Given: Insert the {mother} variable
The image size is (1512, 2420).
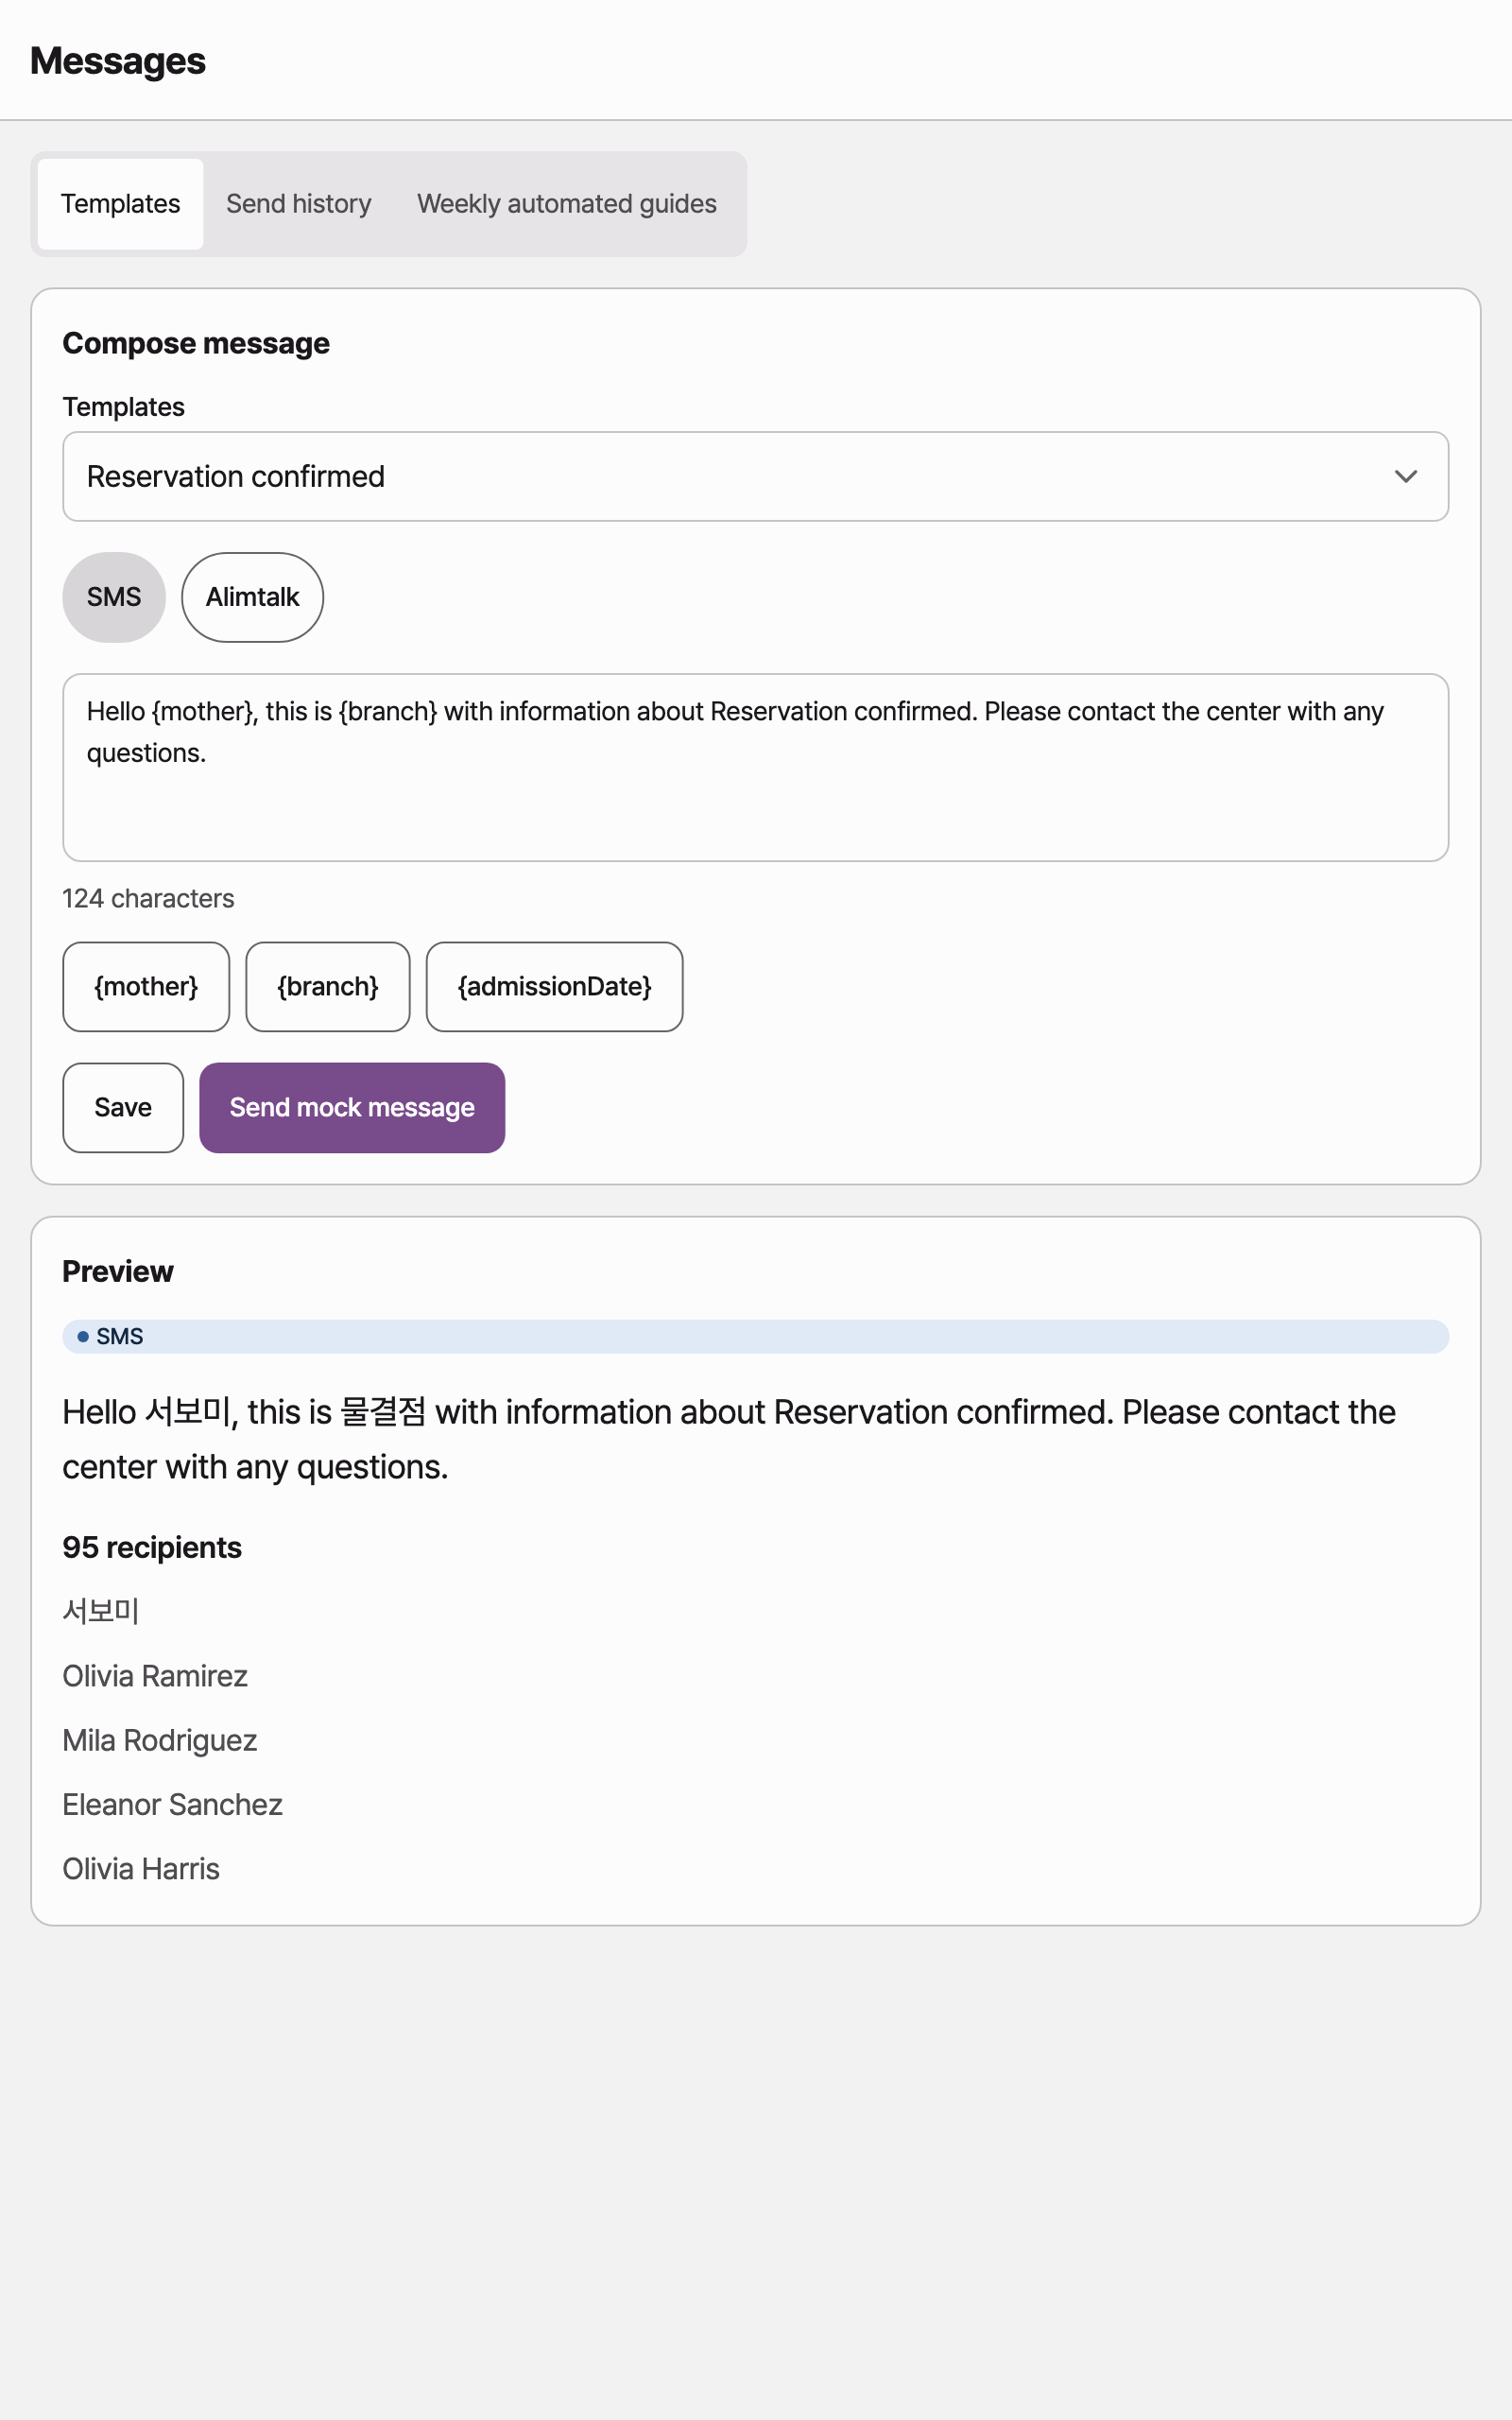Looking at the screenshot, I should (x=146, y=987).
